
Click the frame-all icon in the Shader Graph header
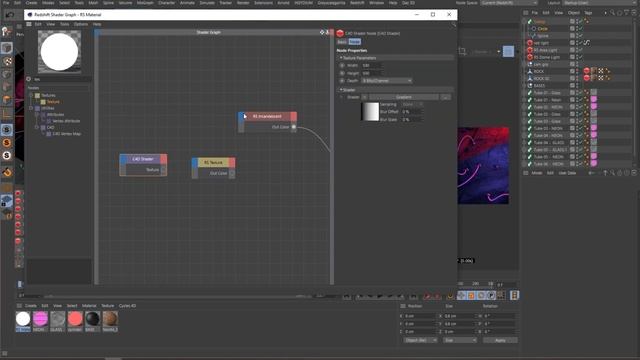click(322, 32)
